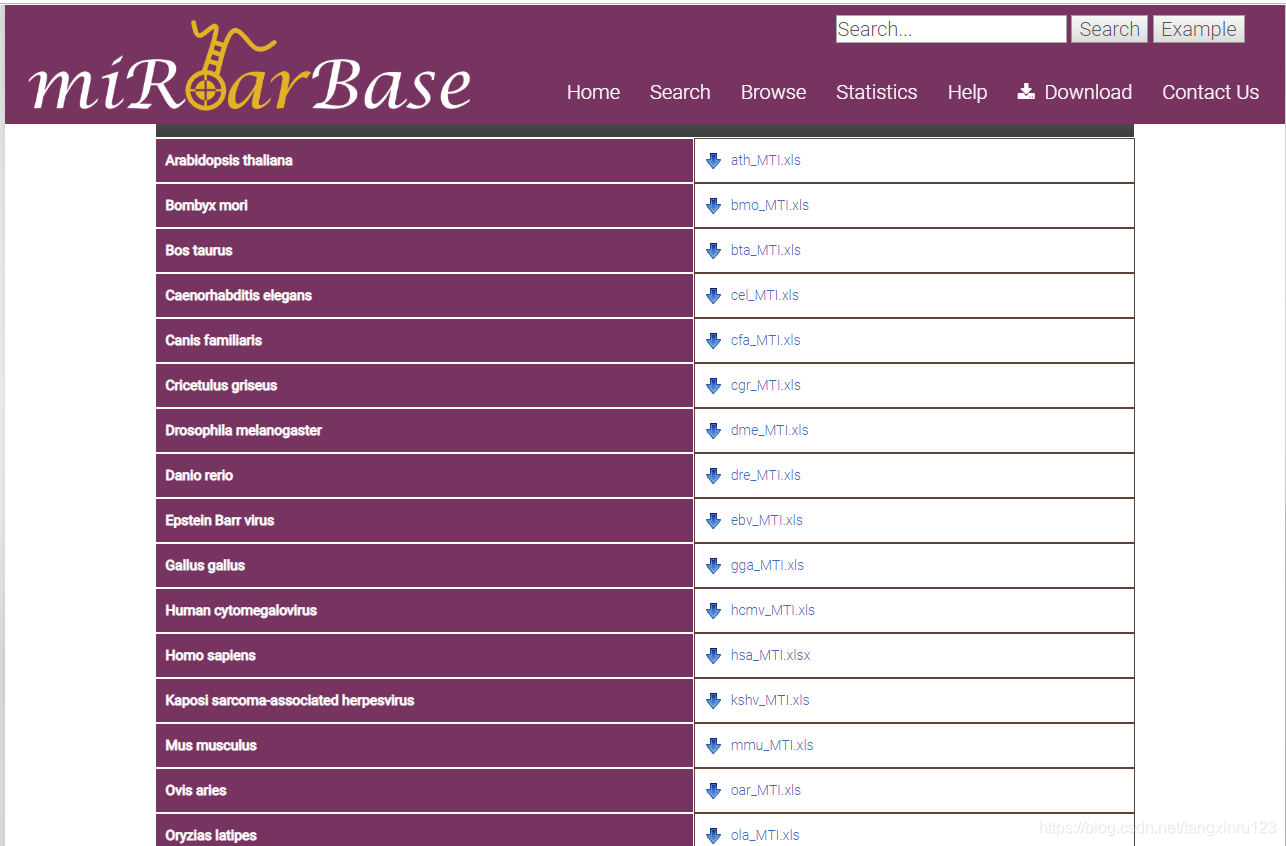
Task: Download cel_MTI.xls via its link
Action: 765,295
